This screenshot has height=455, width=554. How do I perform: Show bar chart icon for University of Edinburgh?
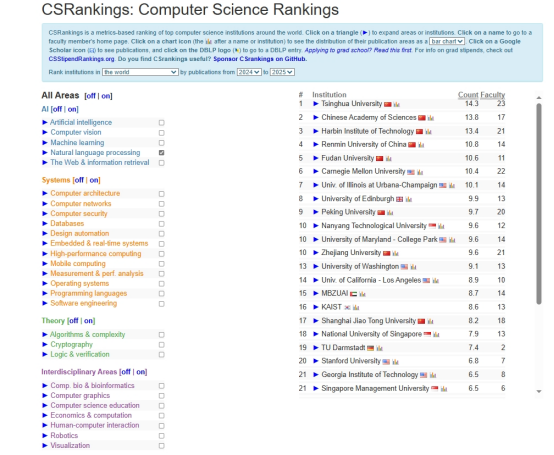[x=409, y=199]
